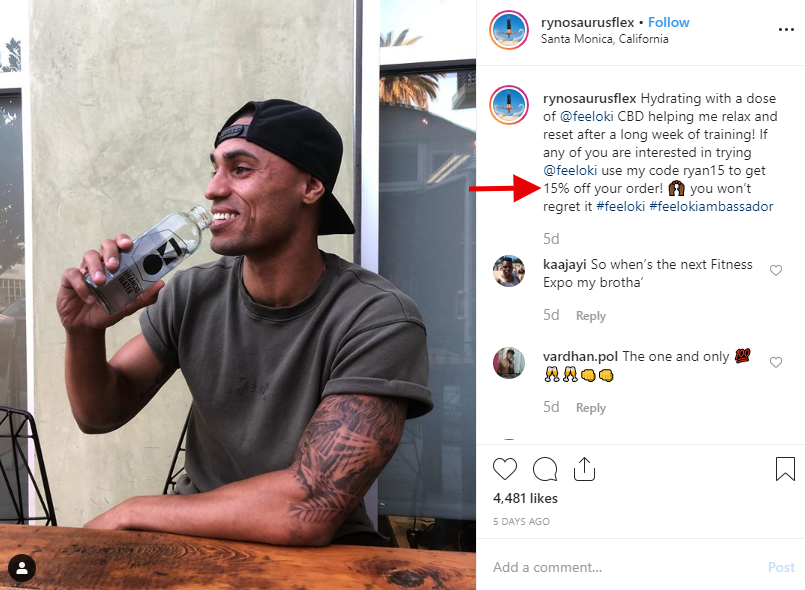Click the Add a comment field
This screenshot has width=805, height=590.
pos(620,567)
